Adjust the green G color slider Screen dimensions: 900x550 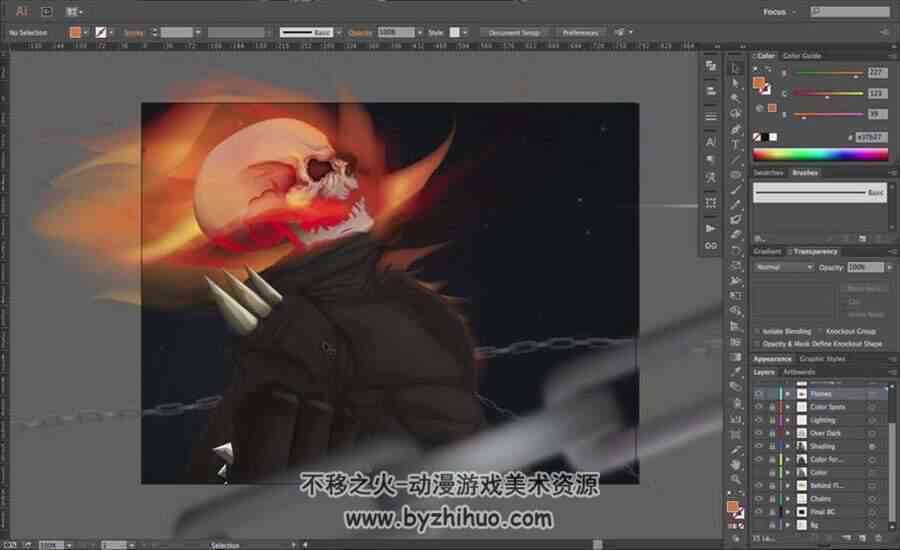pos(829,94)
